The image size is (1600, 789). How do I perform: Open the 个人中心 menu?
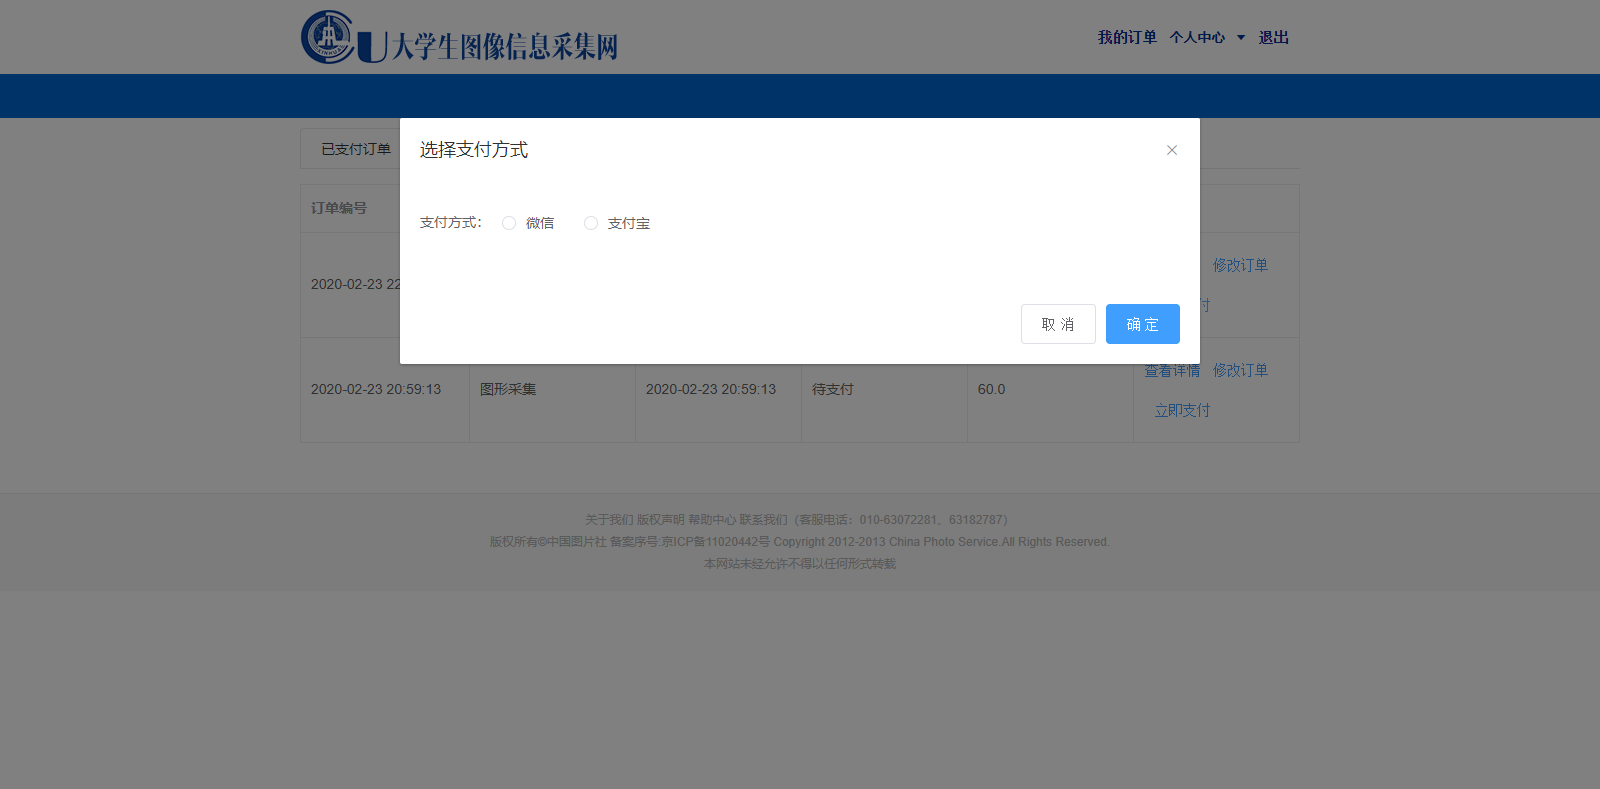(x=1197, y=38)
